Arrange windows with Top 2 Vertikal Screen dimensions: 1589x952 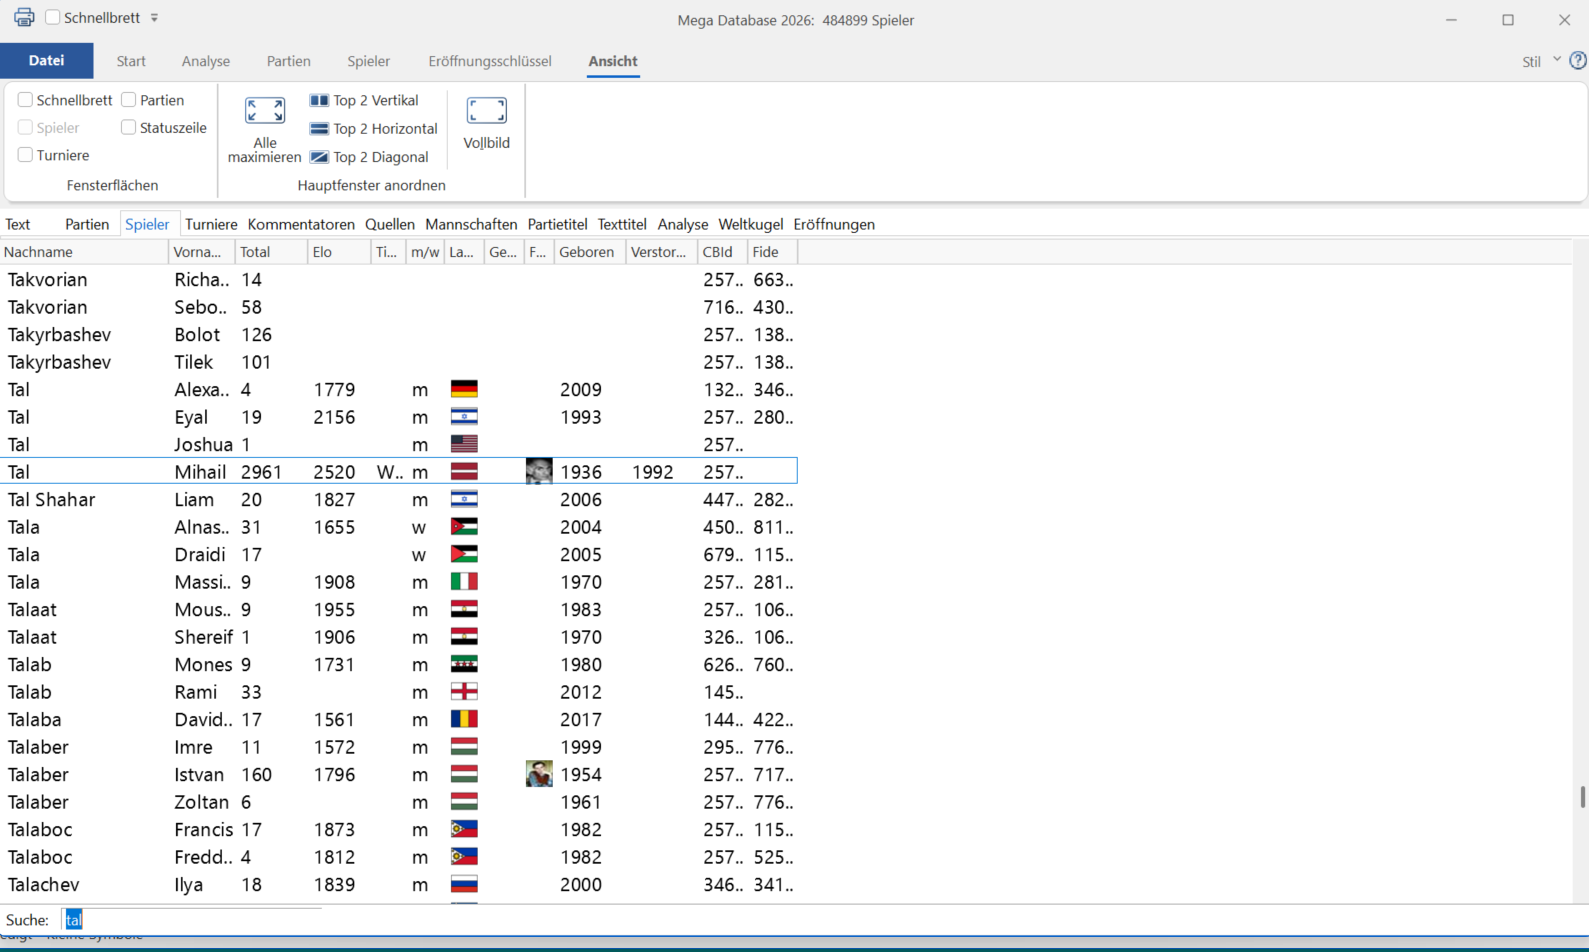364,100
